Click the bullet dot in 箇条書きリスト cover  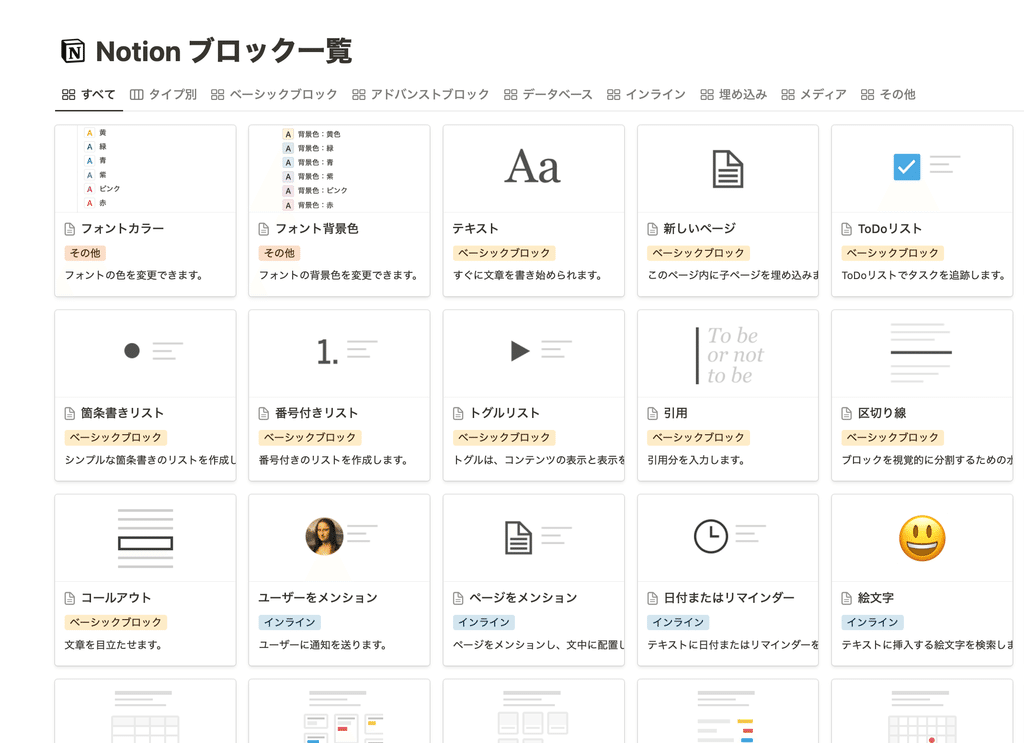(132, 351)
